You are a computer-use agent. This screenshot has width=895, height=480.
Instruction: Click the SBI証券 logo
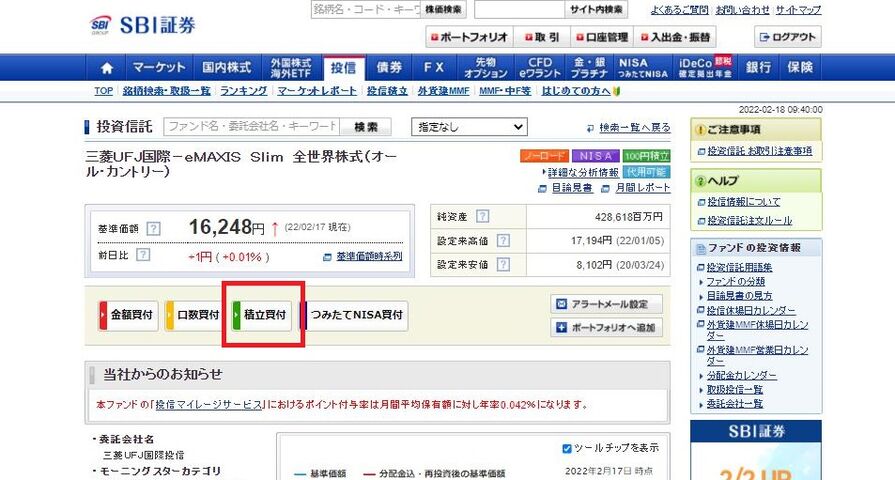[143, 25]
